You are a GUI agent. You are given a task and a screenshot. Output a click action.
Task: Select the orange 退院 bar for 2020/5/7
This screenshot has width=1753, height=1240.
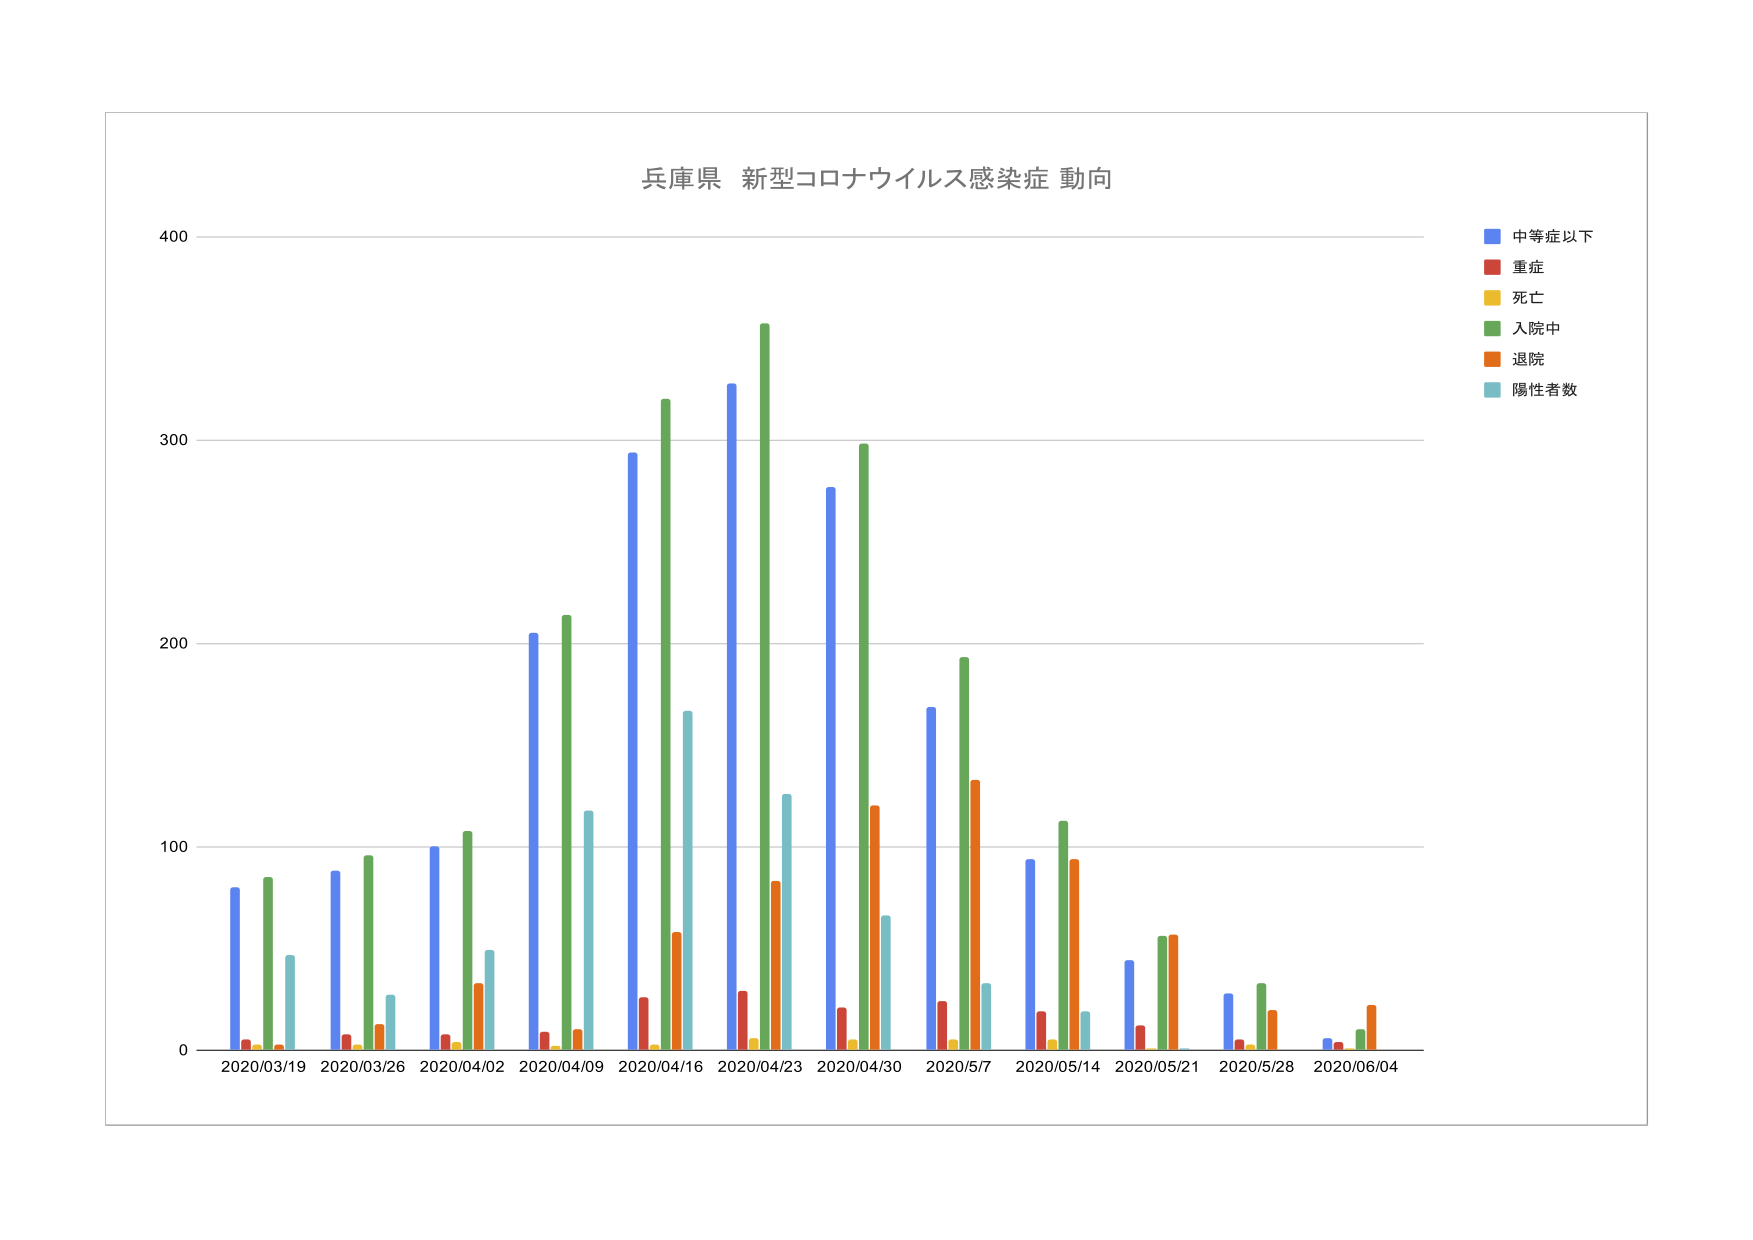click(x=975, y=915)
